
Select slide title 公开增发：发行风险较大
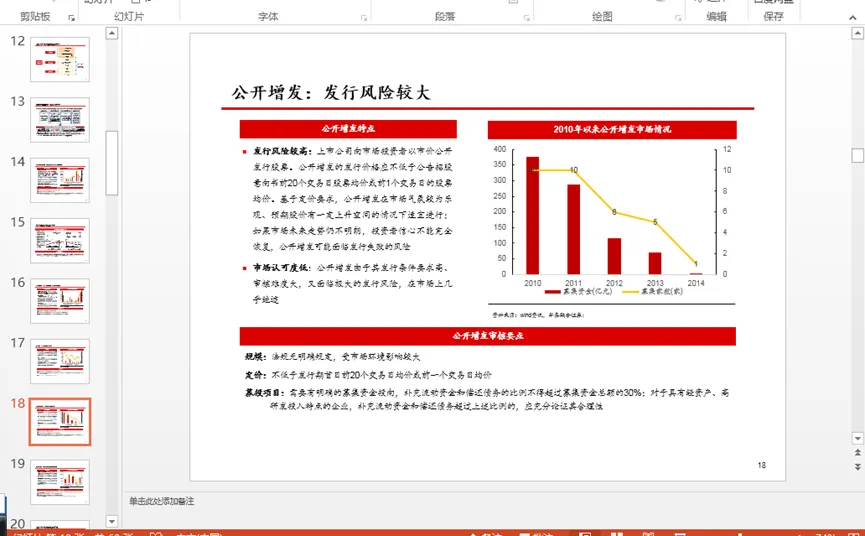click(331, 92)
